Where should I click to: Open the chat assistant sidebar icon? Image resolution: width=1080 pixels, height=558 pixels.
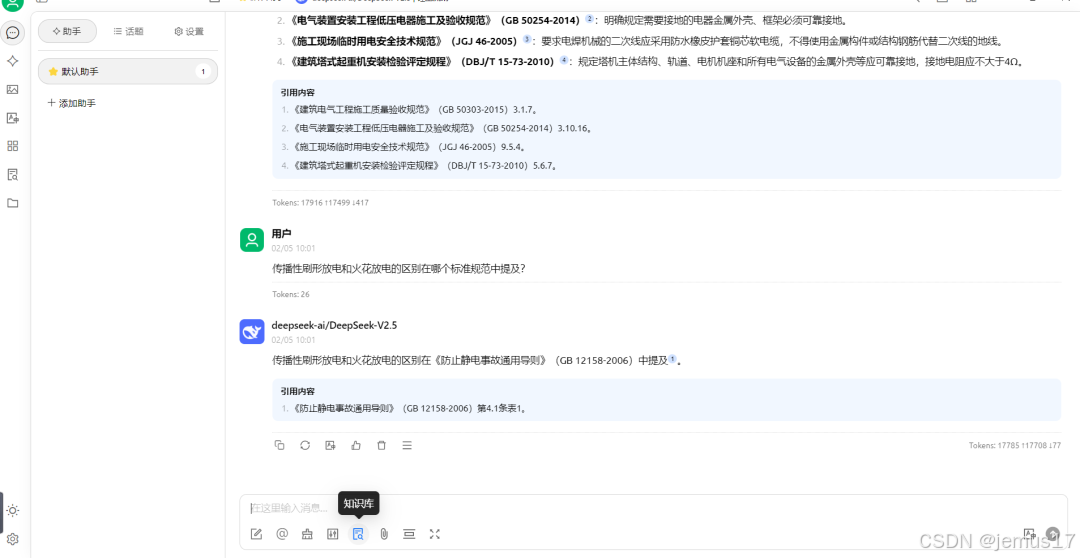point(12,32)
